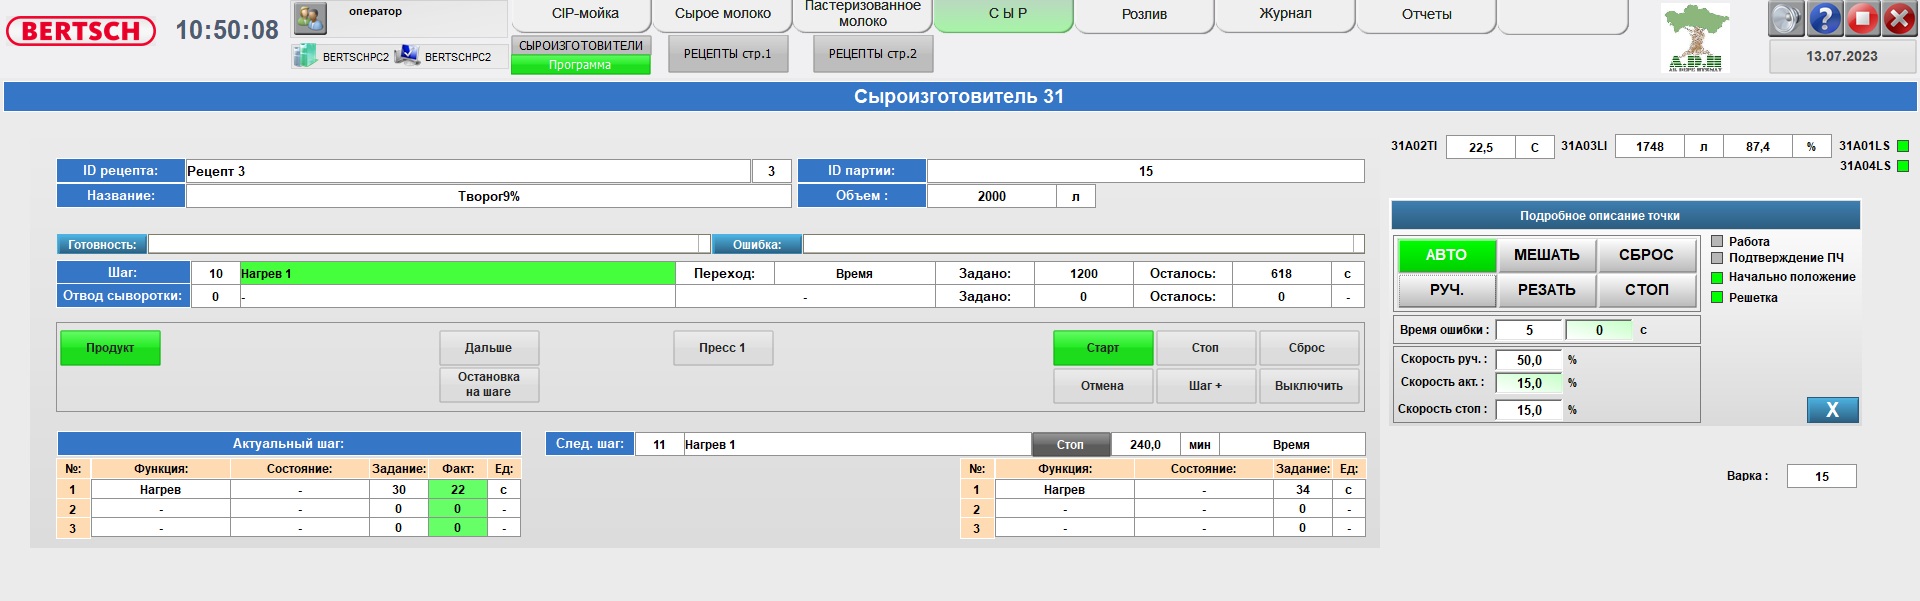This screenshot has width=1920, height=601.
Task: Click the BERTSCHPC2 client computer icon
Action: click(407, 56)
